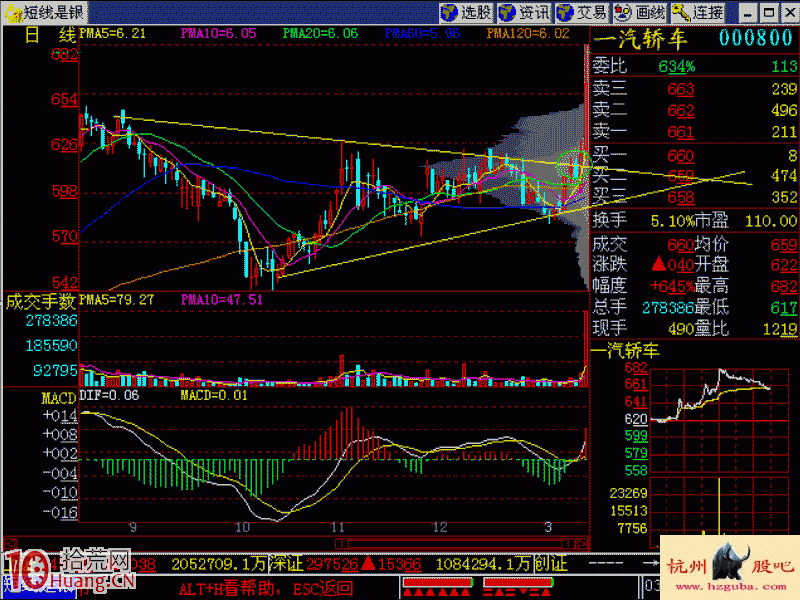Click the 委比 ratio row

(x=694, y=66)
